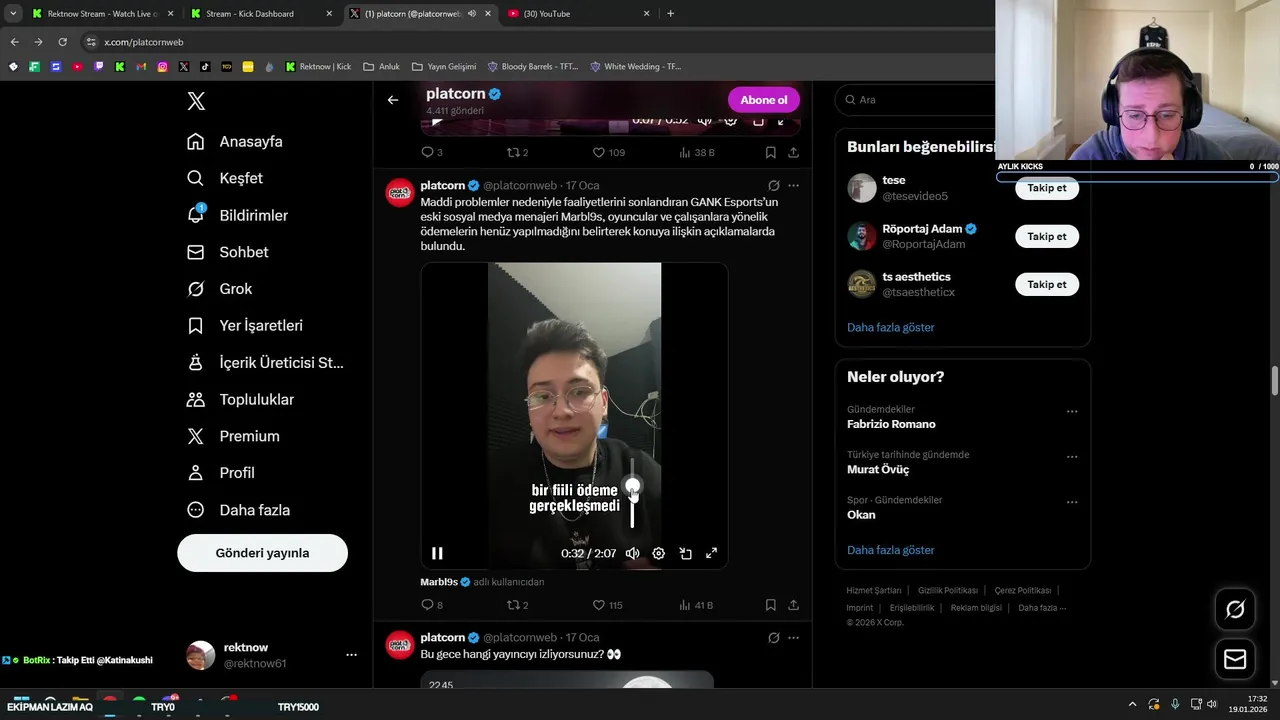Go to Anasayfa in the sidebar
The width and height of the screenshot is (1280, 720).
coord(235,141)
